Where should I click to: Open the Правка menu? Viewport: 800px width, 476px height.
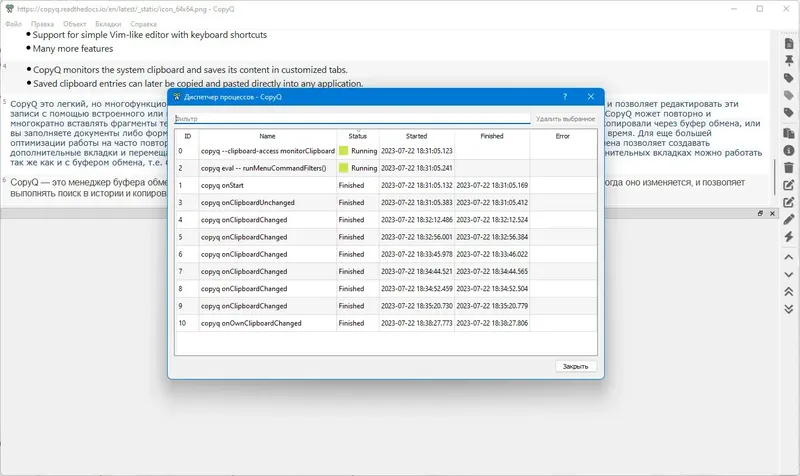pos(42,24)
